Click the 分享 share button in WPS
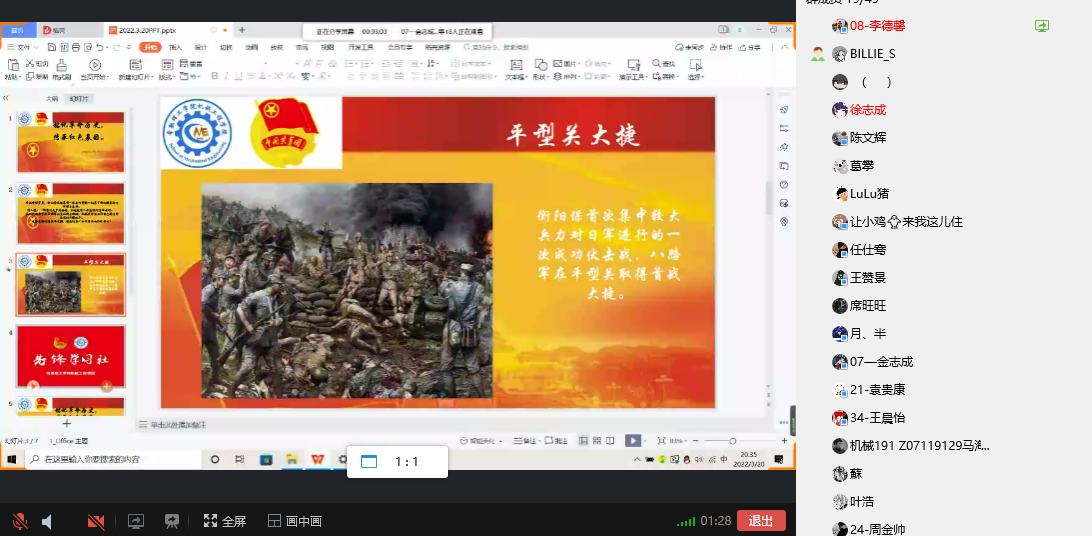The height and width of the screenshot is (536, 1092). click(x=750, y=47)
